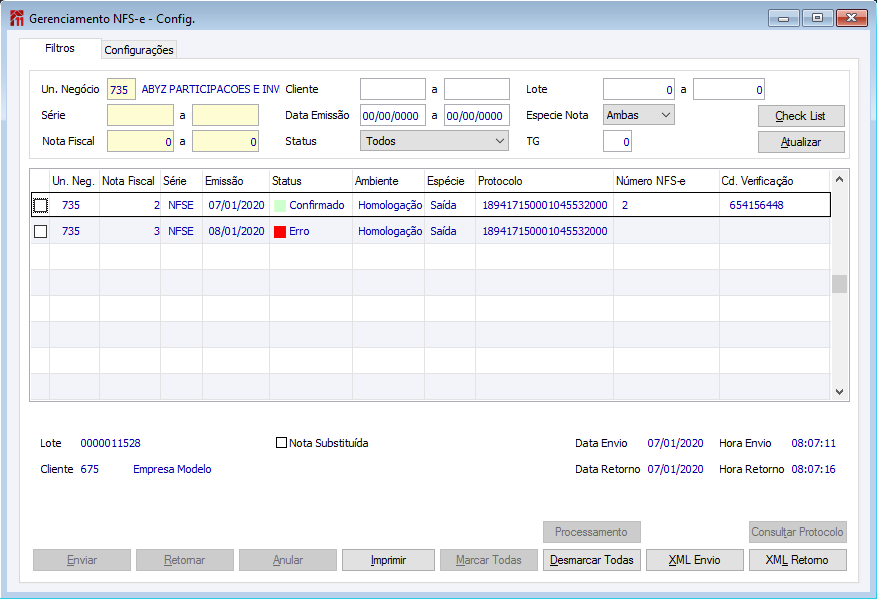
Task: Click the Marcar Todas button
Action: 489,560
